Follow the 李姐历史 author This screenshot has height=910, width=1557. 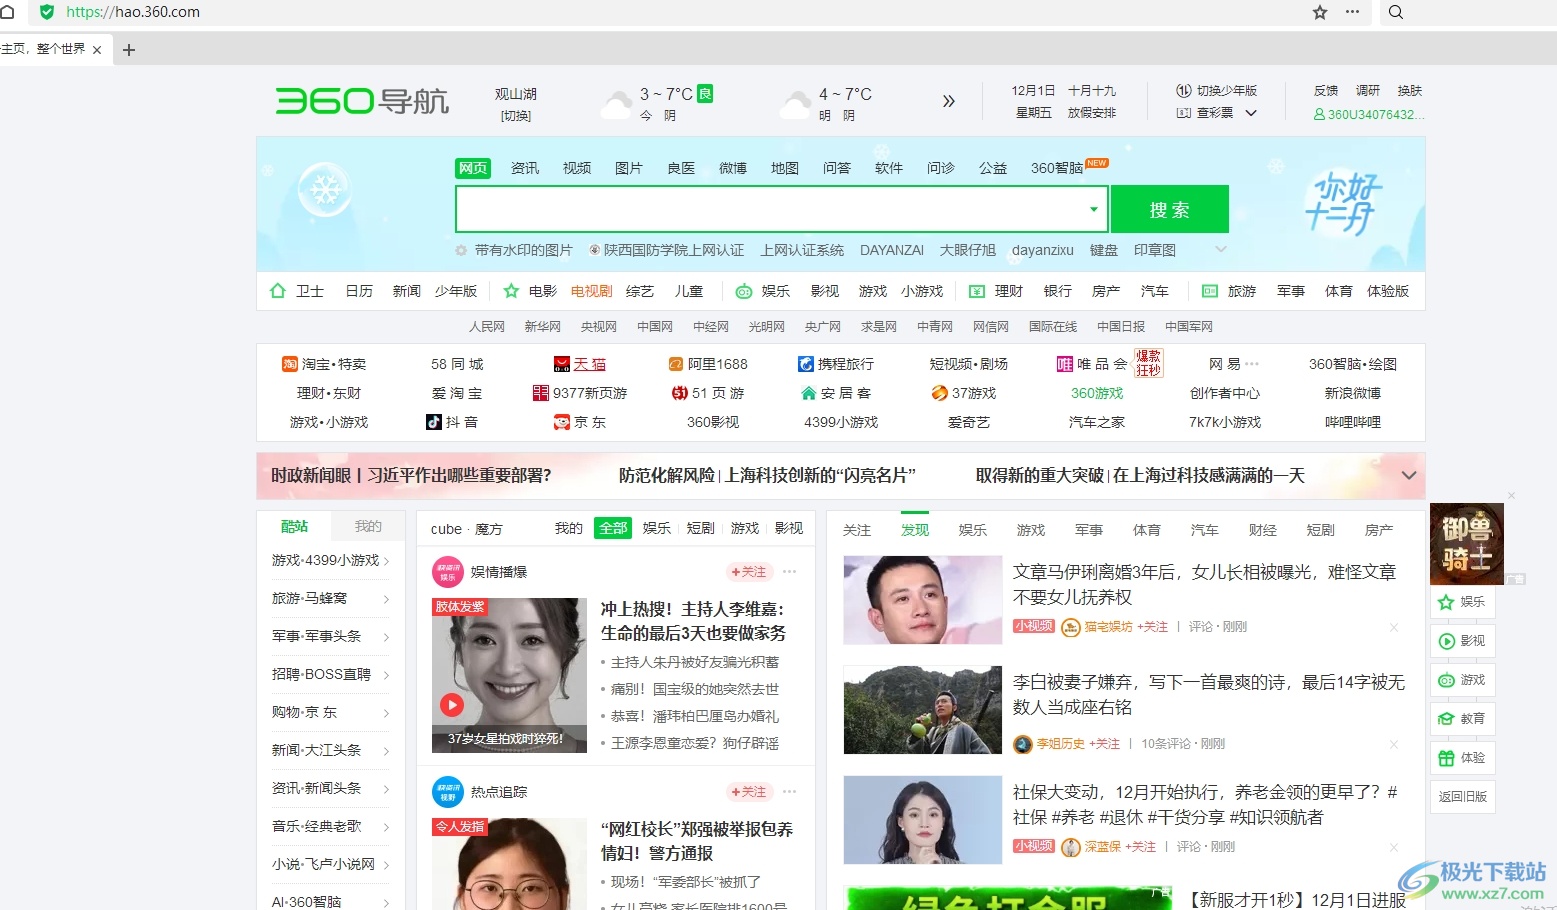point(1104,744)
